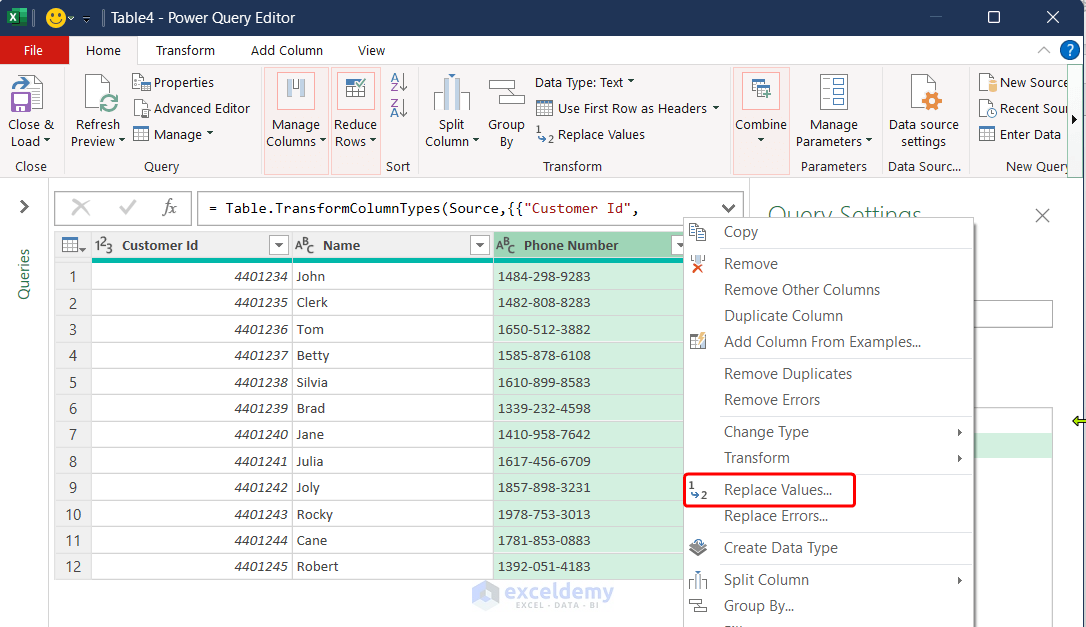Open query Properties
Screen dimensions: 1086x627
173,82
